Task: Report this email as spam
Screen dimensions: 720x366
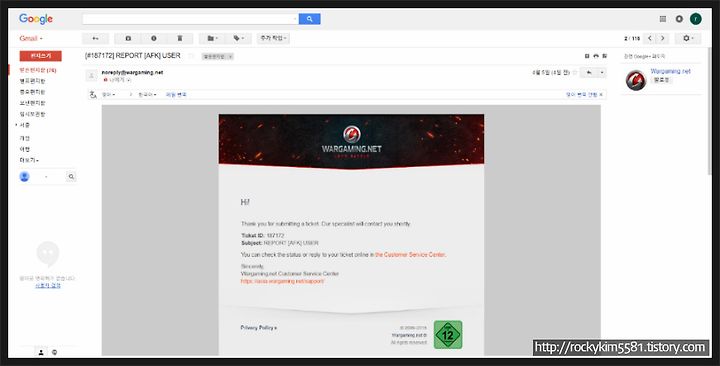Action: tap(154, 39)
